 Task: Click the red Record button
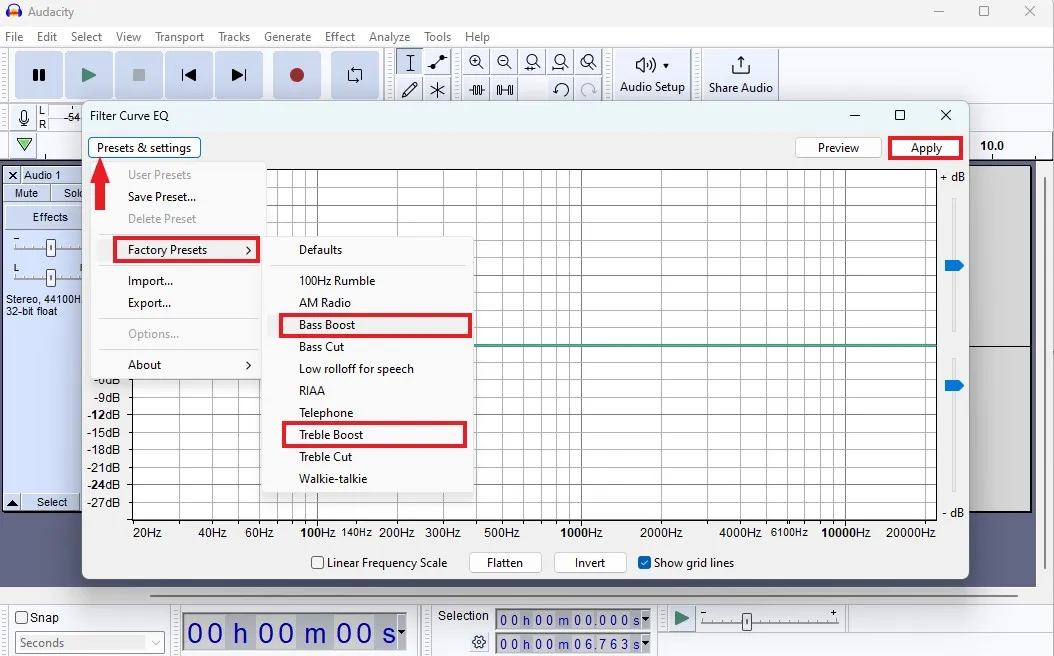296,75
